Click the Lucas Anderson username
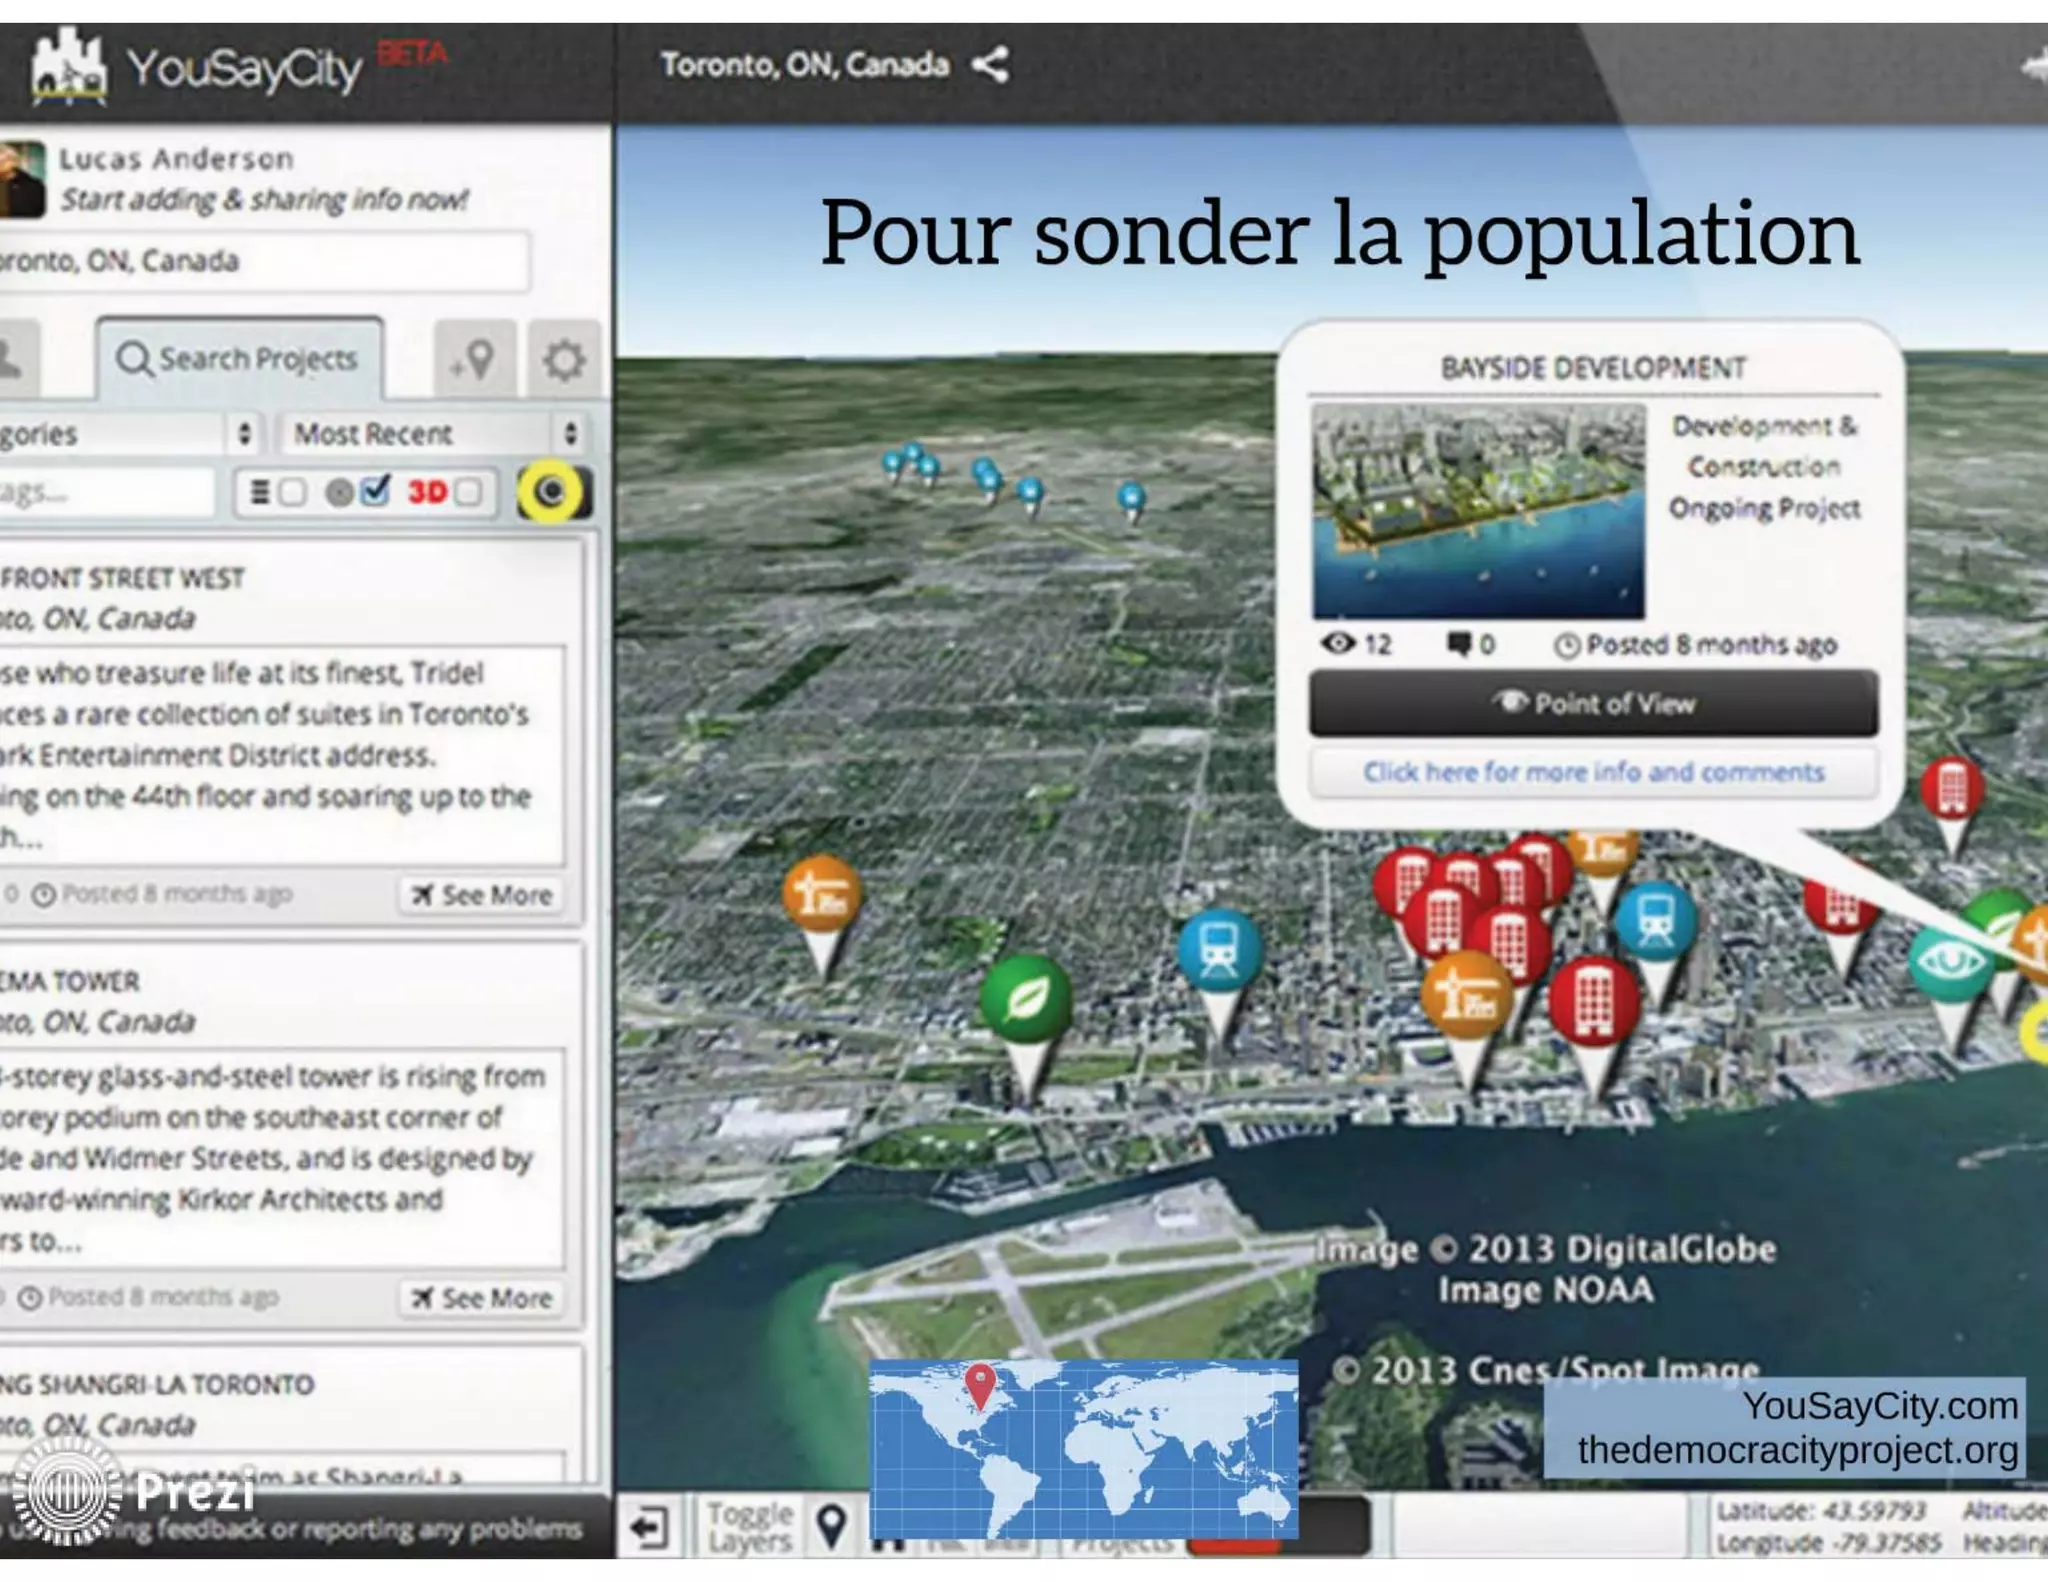Image resolution: width=2048 pixels, height=1582 pixels. (176, 158)
